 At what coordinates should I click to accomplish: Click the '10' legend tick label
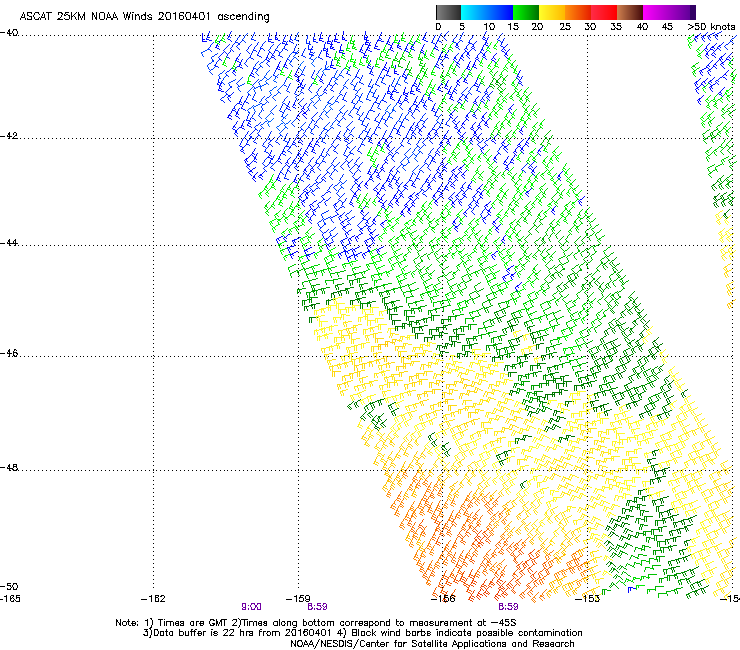(x=489, y=27)
